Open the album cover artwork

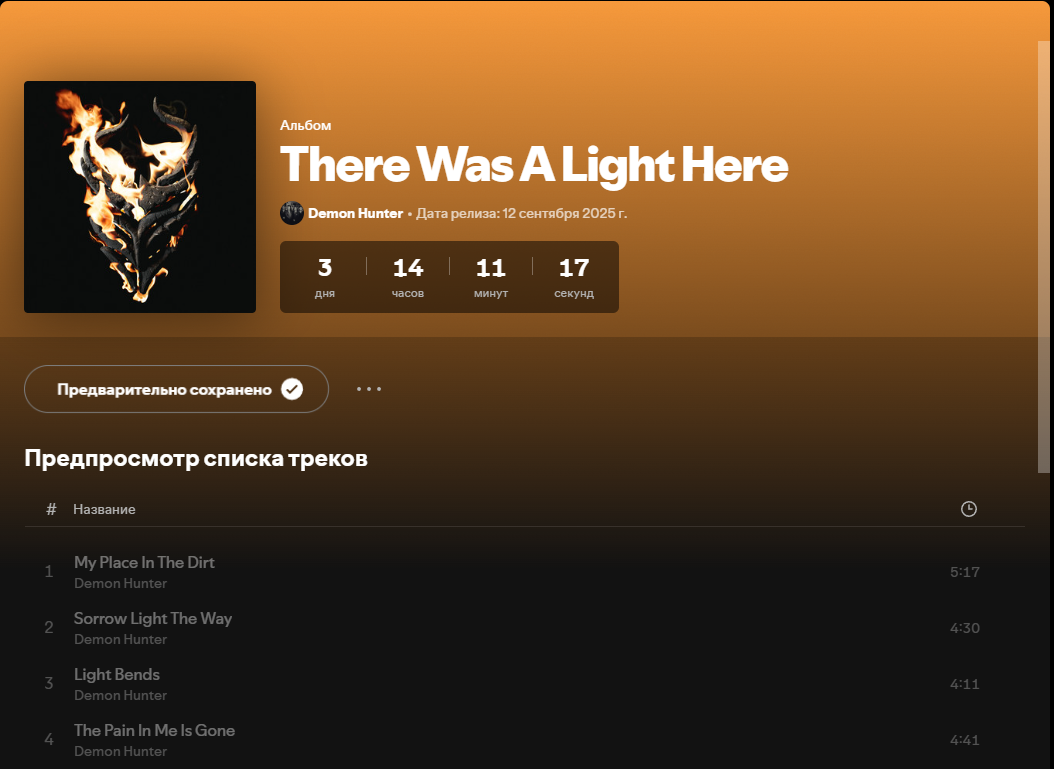[x=140, y=197]
